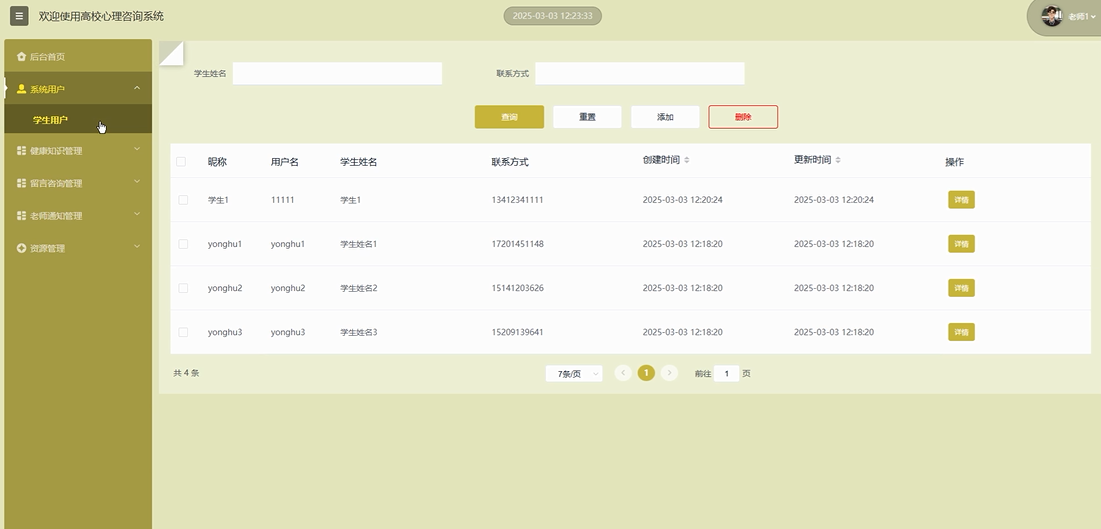Click the 学生姓名 search input field
Viewport: 1101px width, 529px height.
click(337, 74)
